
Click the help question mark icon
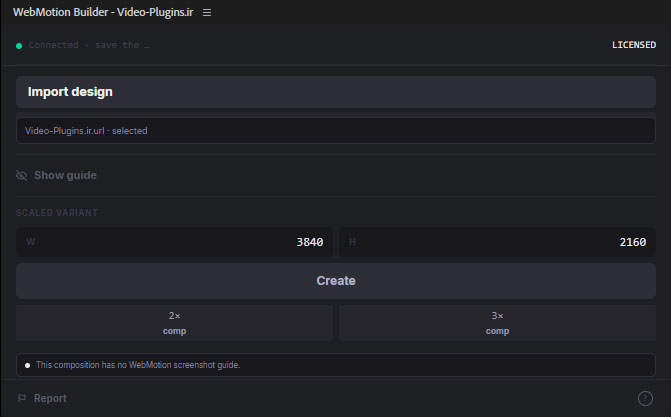(645, 398)
